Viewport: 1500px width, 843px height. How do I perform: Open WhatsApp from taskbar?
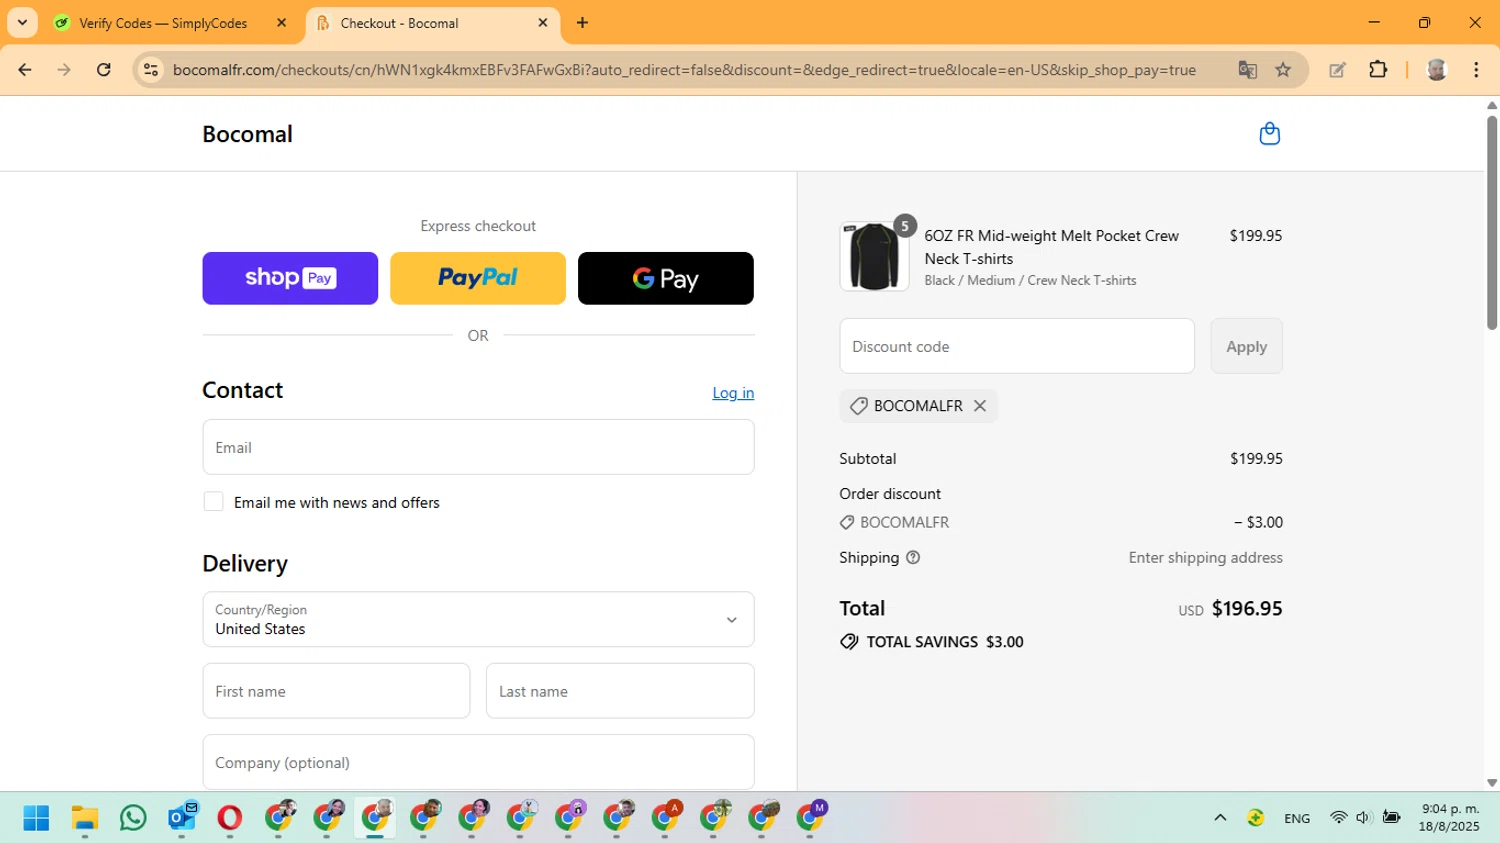tap(133, 818)
